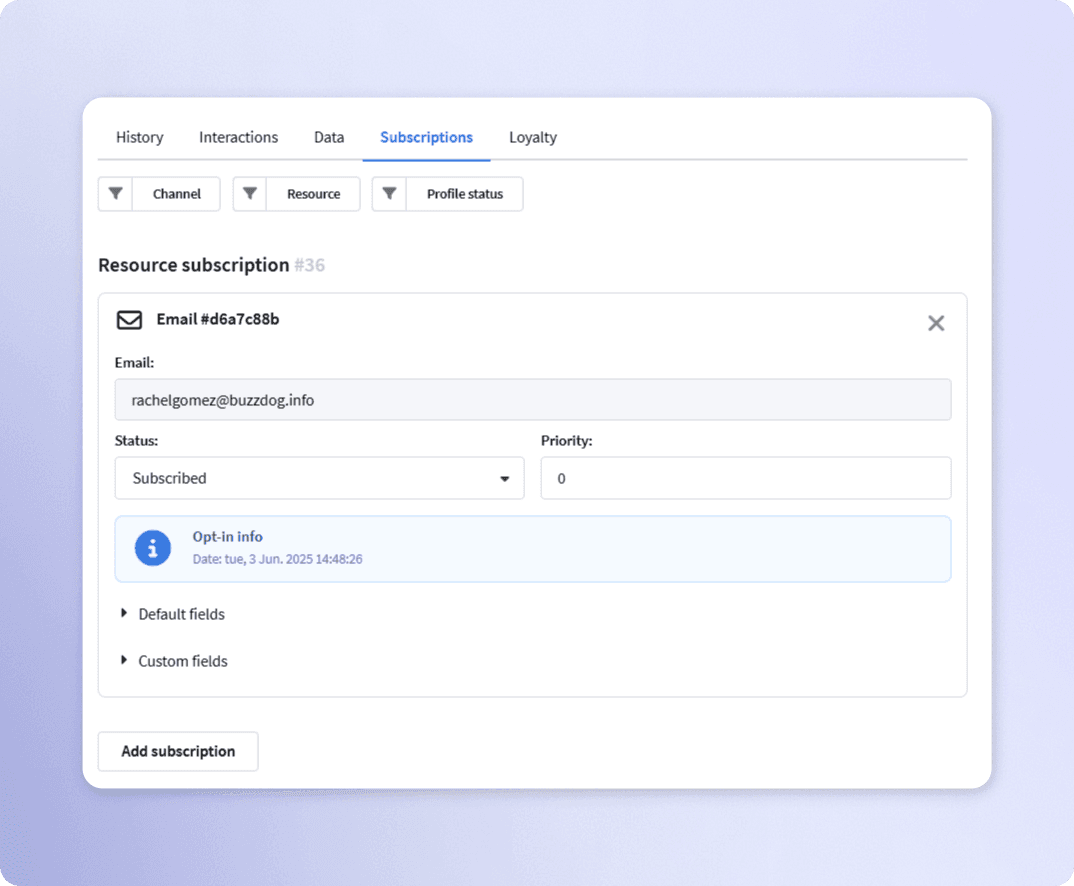Expand the Default fields section
The width and height of the screenshot is (1074, 886).
coord(173,614)
